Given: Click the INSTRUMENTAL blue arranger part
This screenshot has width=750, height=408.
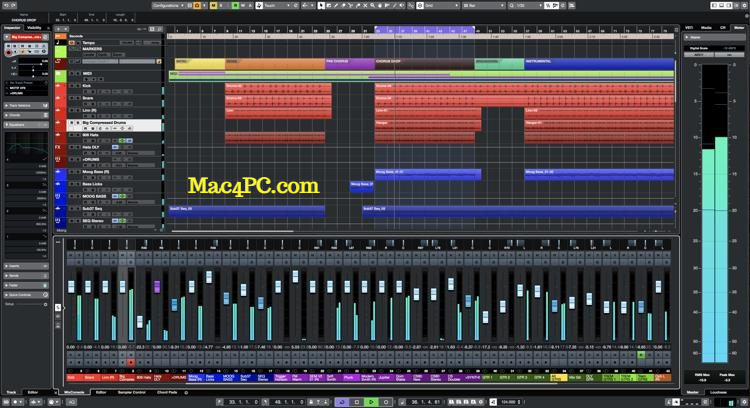Looking at the screenshot, I should (599, 64).
